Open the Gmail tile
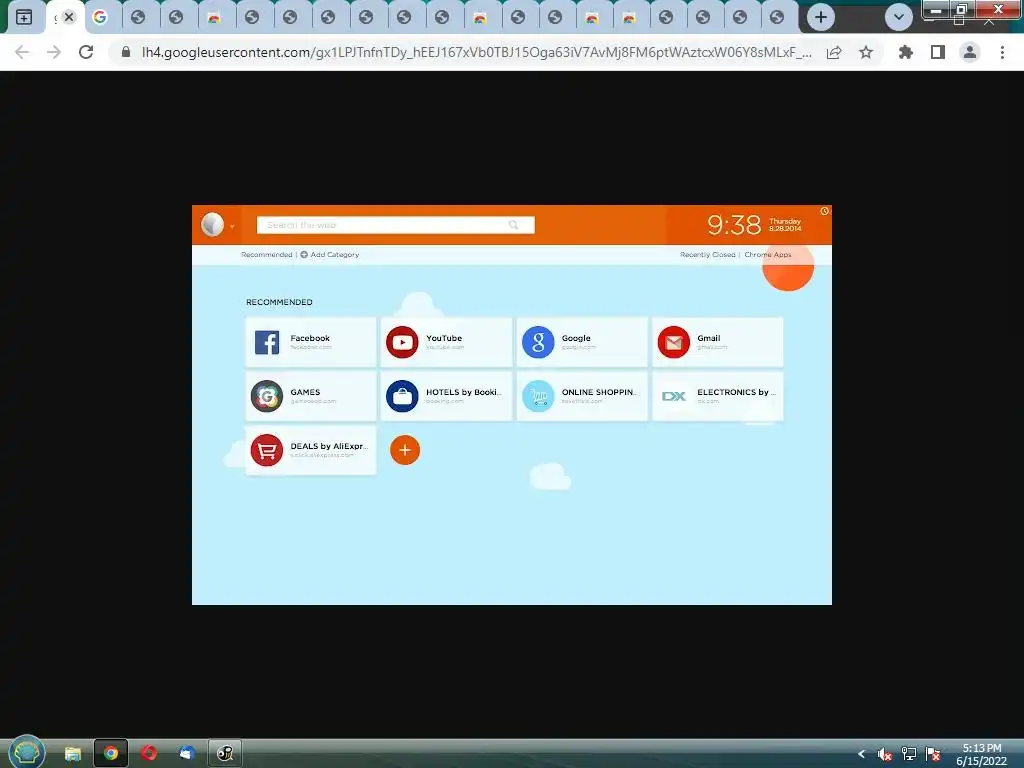The width and height of the screenshot is (1024, 768). click(718, 342)
